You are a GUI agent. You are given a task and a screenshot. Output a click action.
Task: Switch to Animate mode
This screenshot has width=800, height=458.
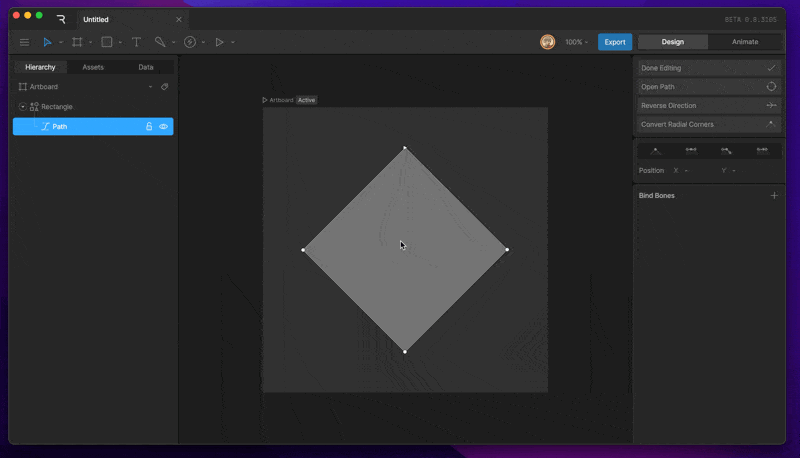point(745,42)
